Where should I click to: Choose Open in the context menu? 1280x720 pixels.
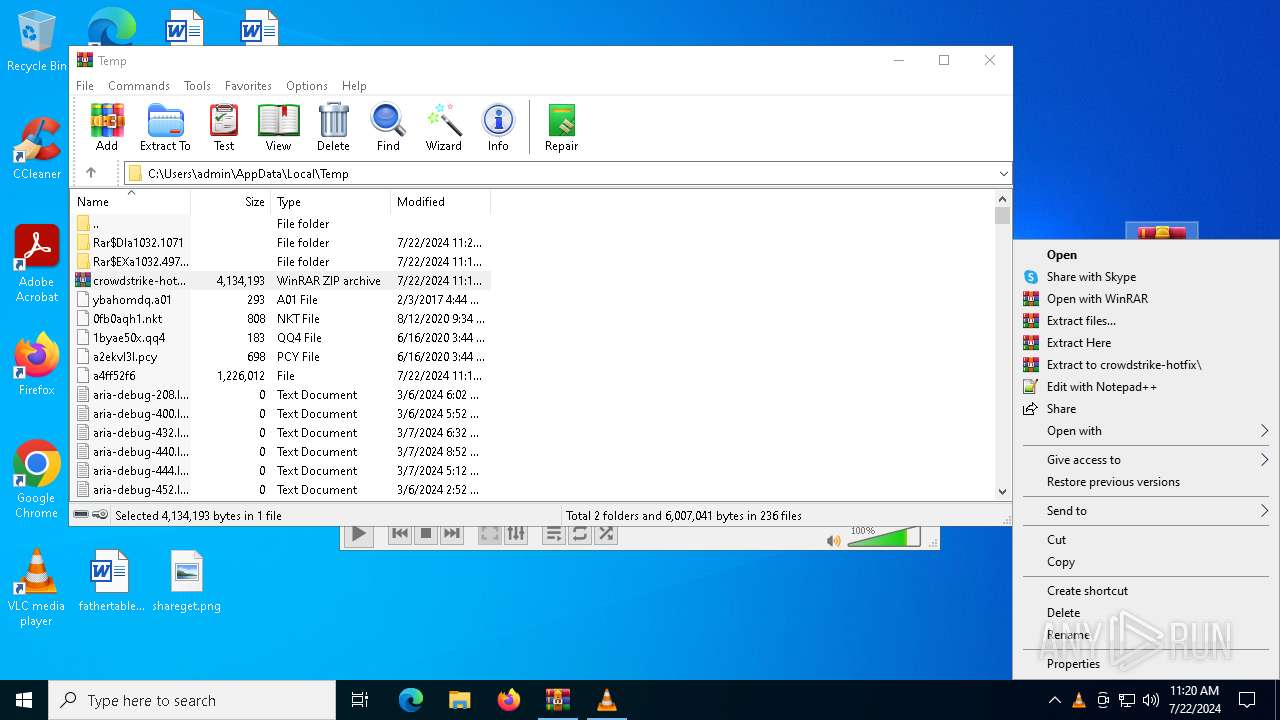pyautogui.click(x=1146, y=255)
